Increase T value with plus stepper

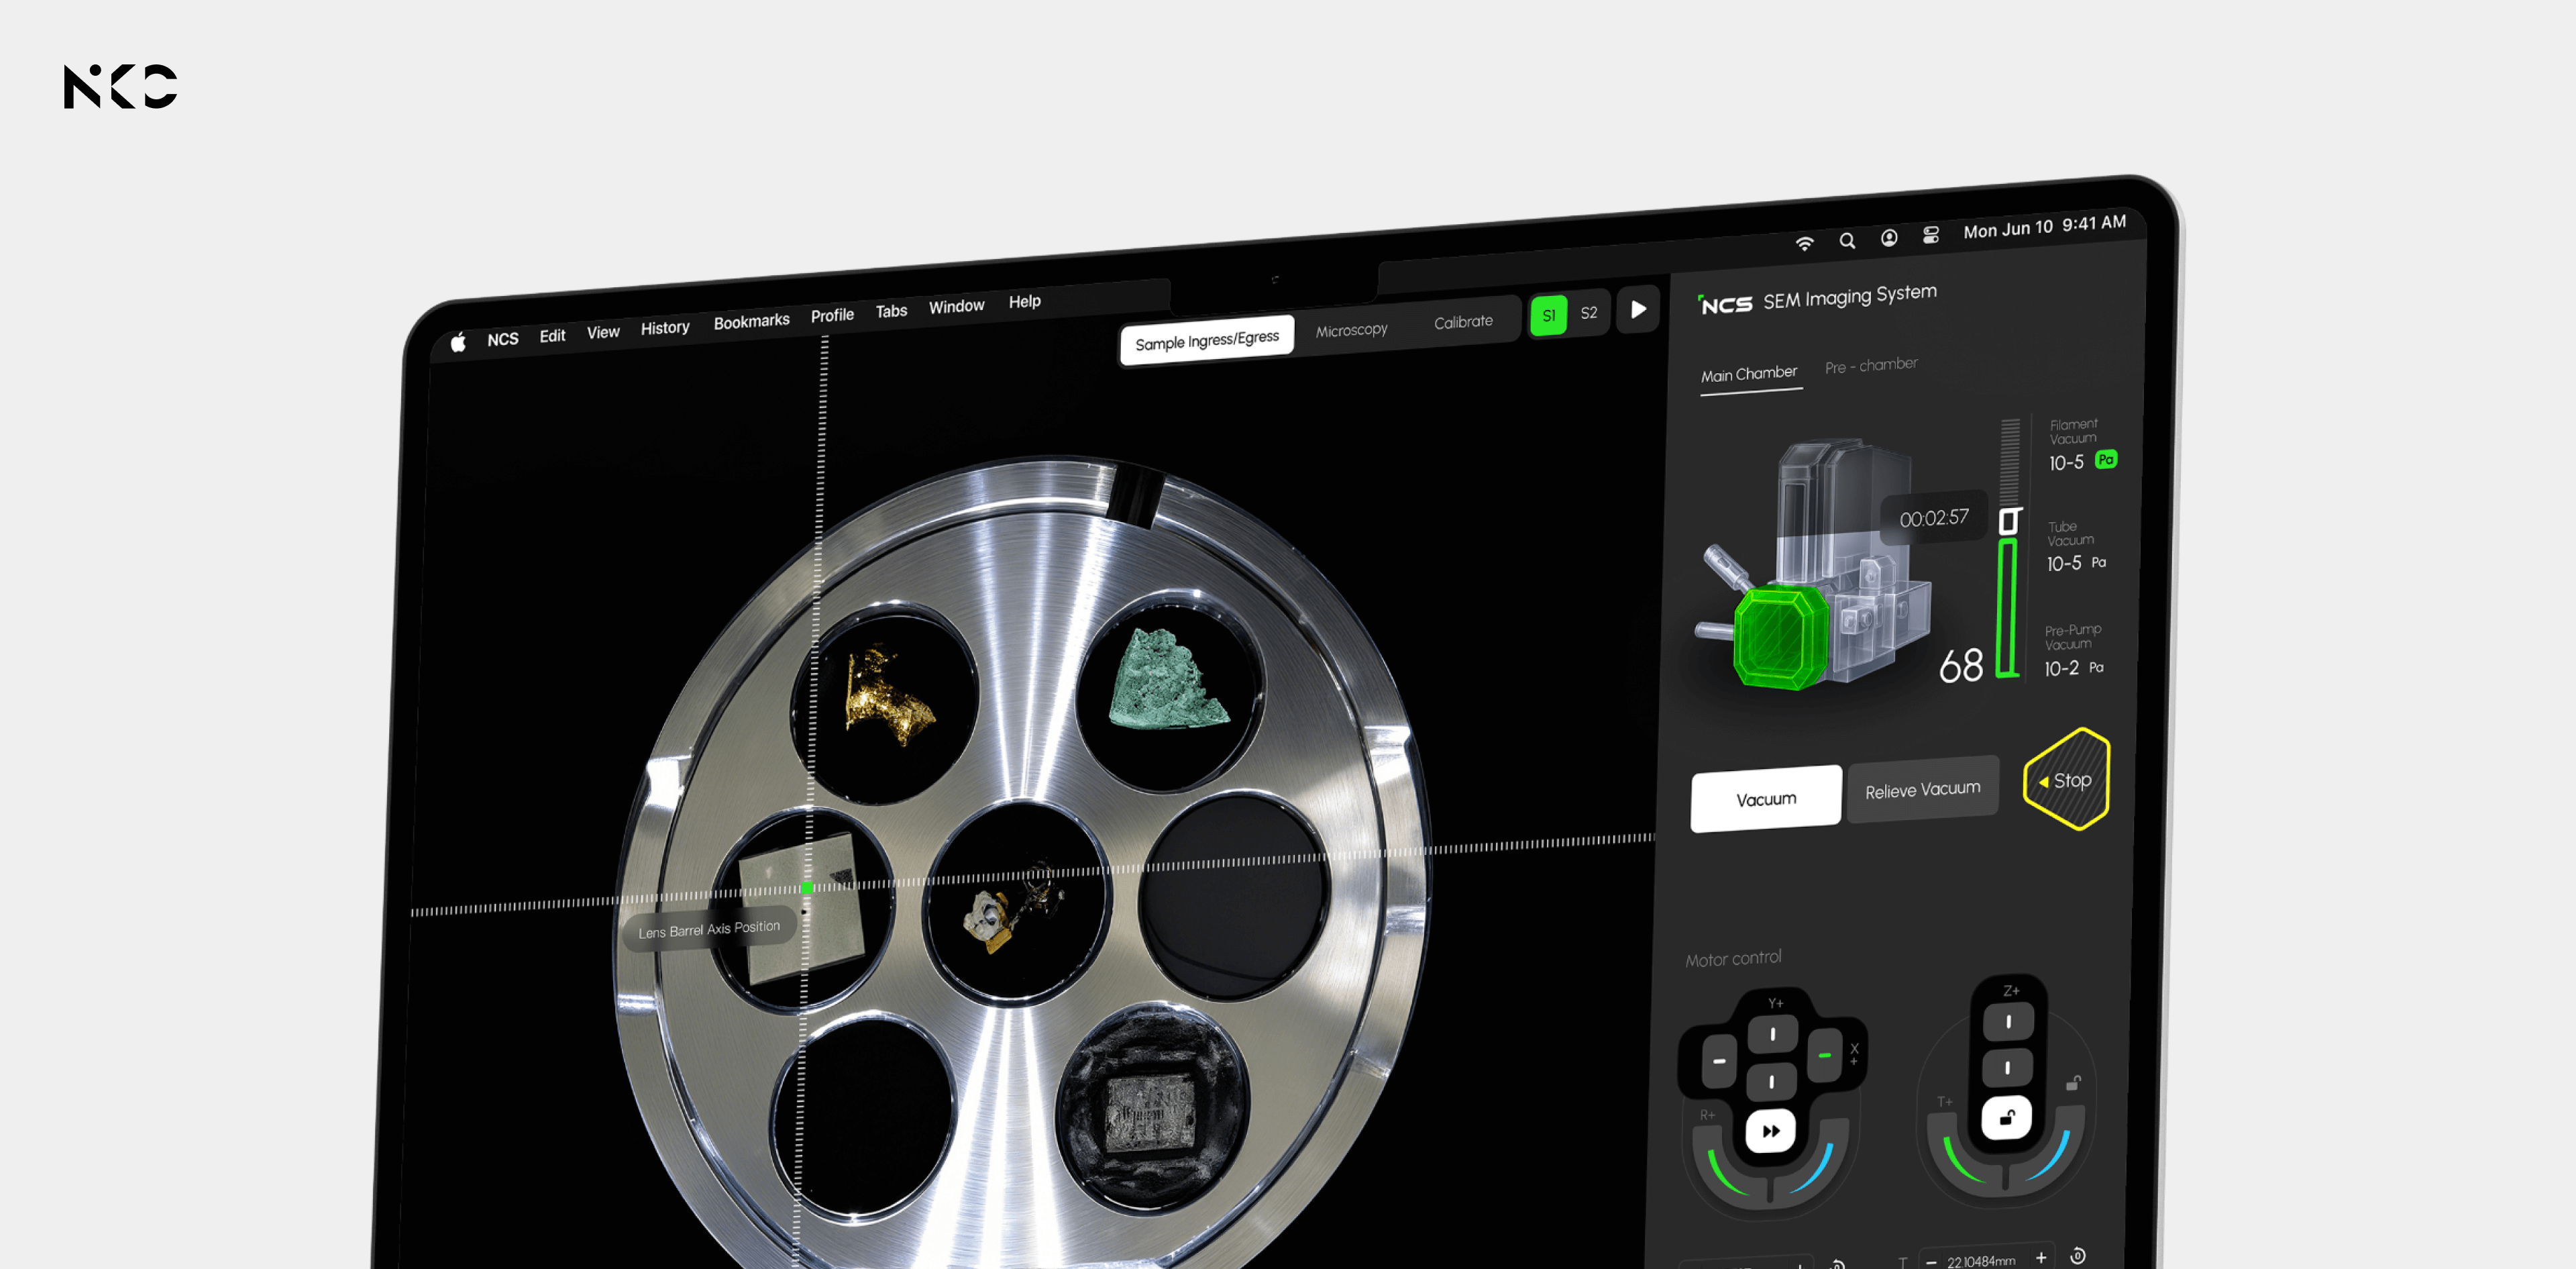tap(2041, 1257)
